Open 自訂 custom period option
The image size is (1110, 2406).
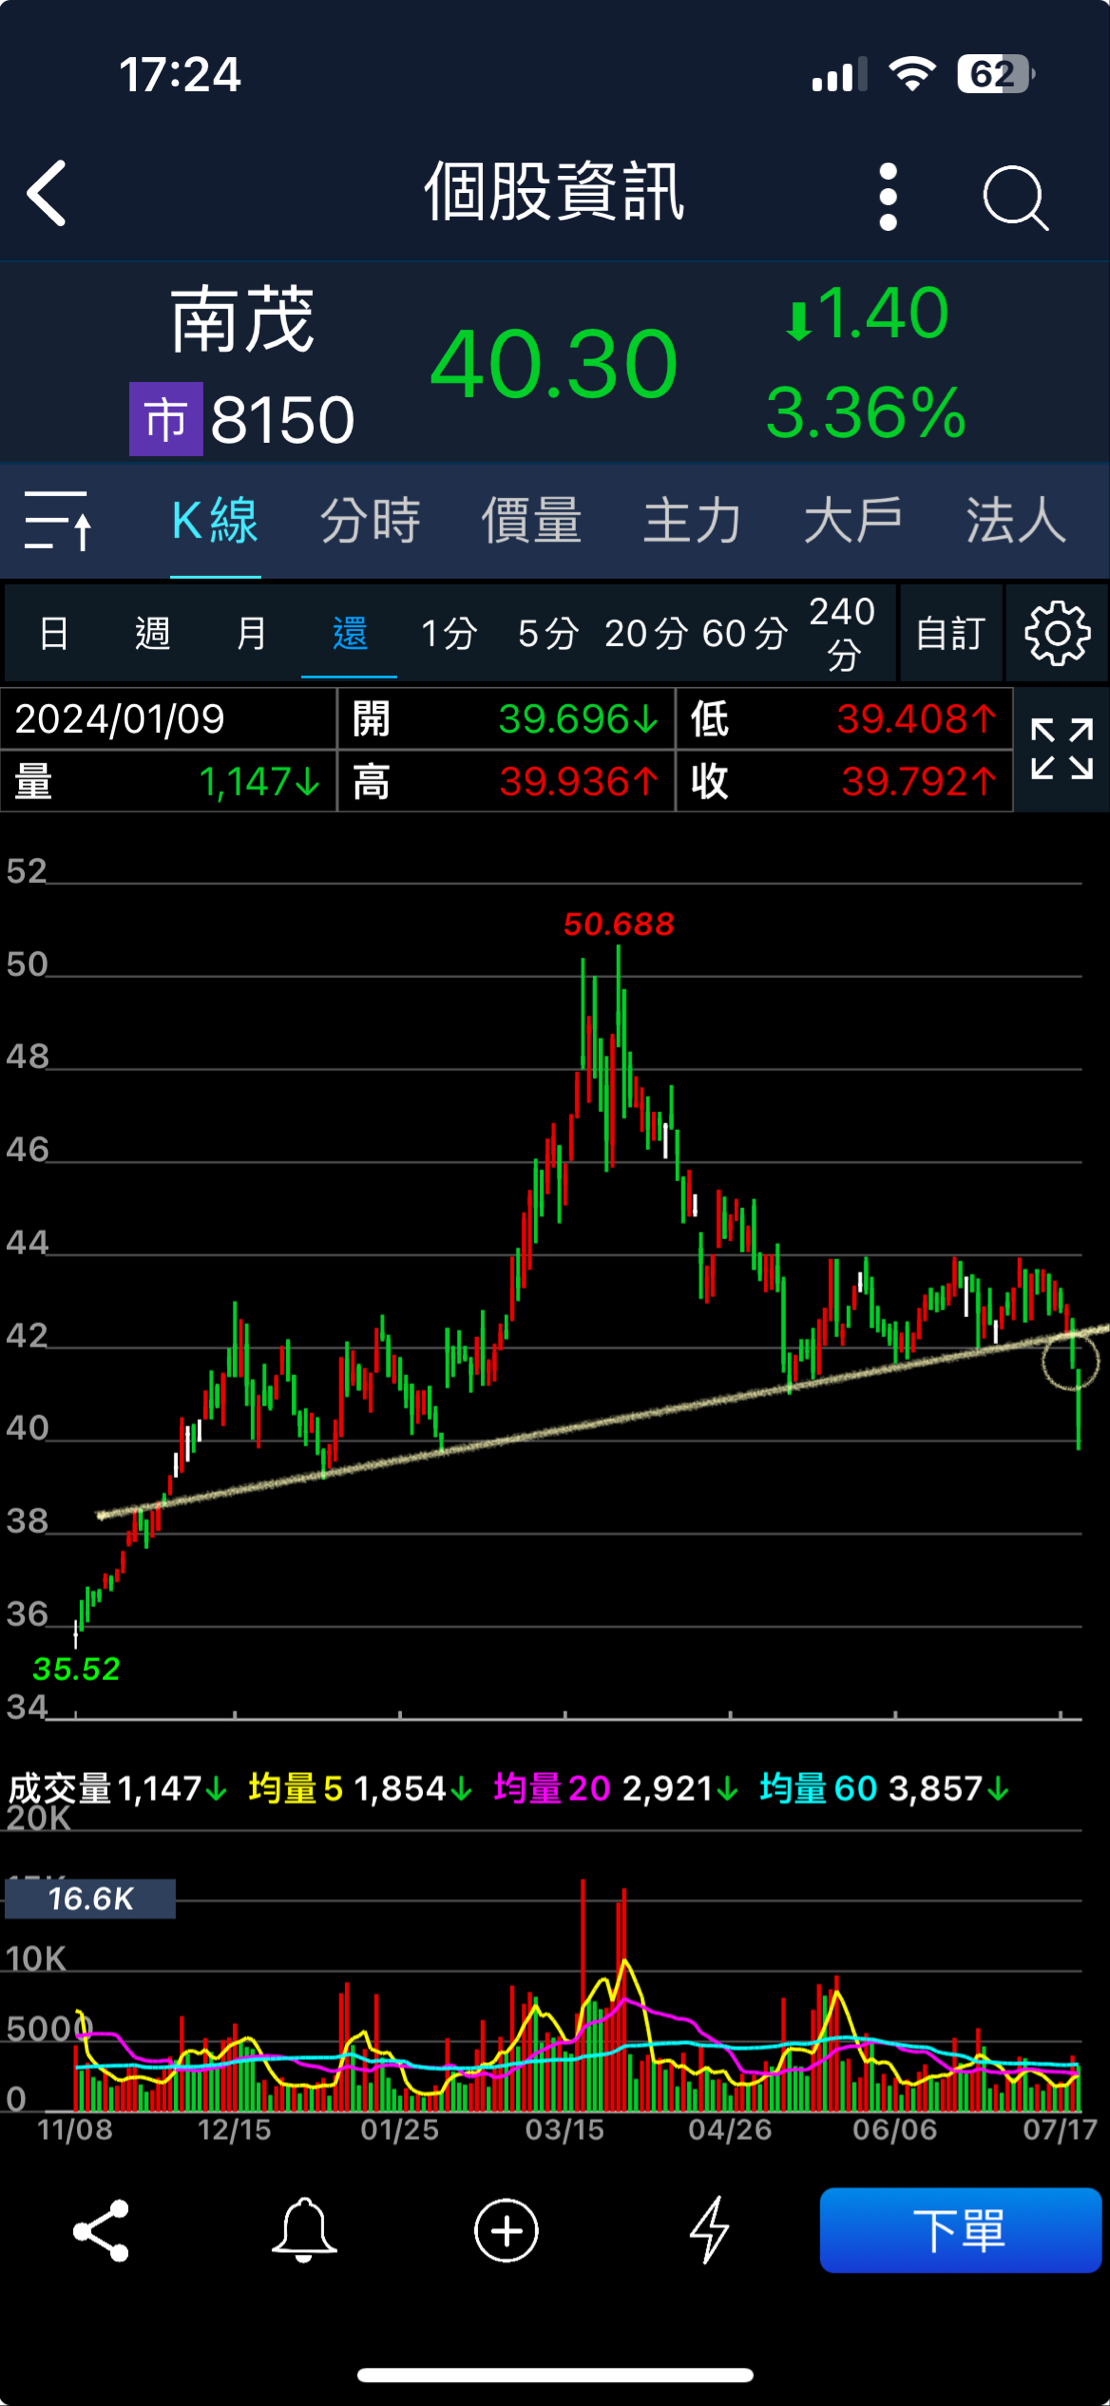(950, 634)
